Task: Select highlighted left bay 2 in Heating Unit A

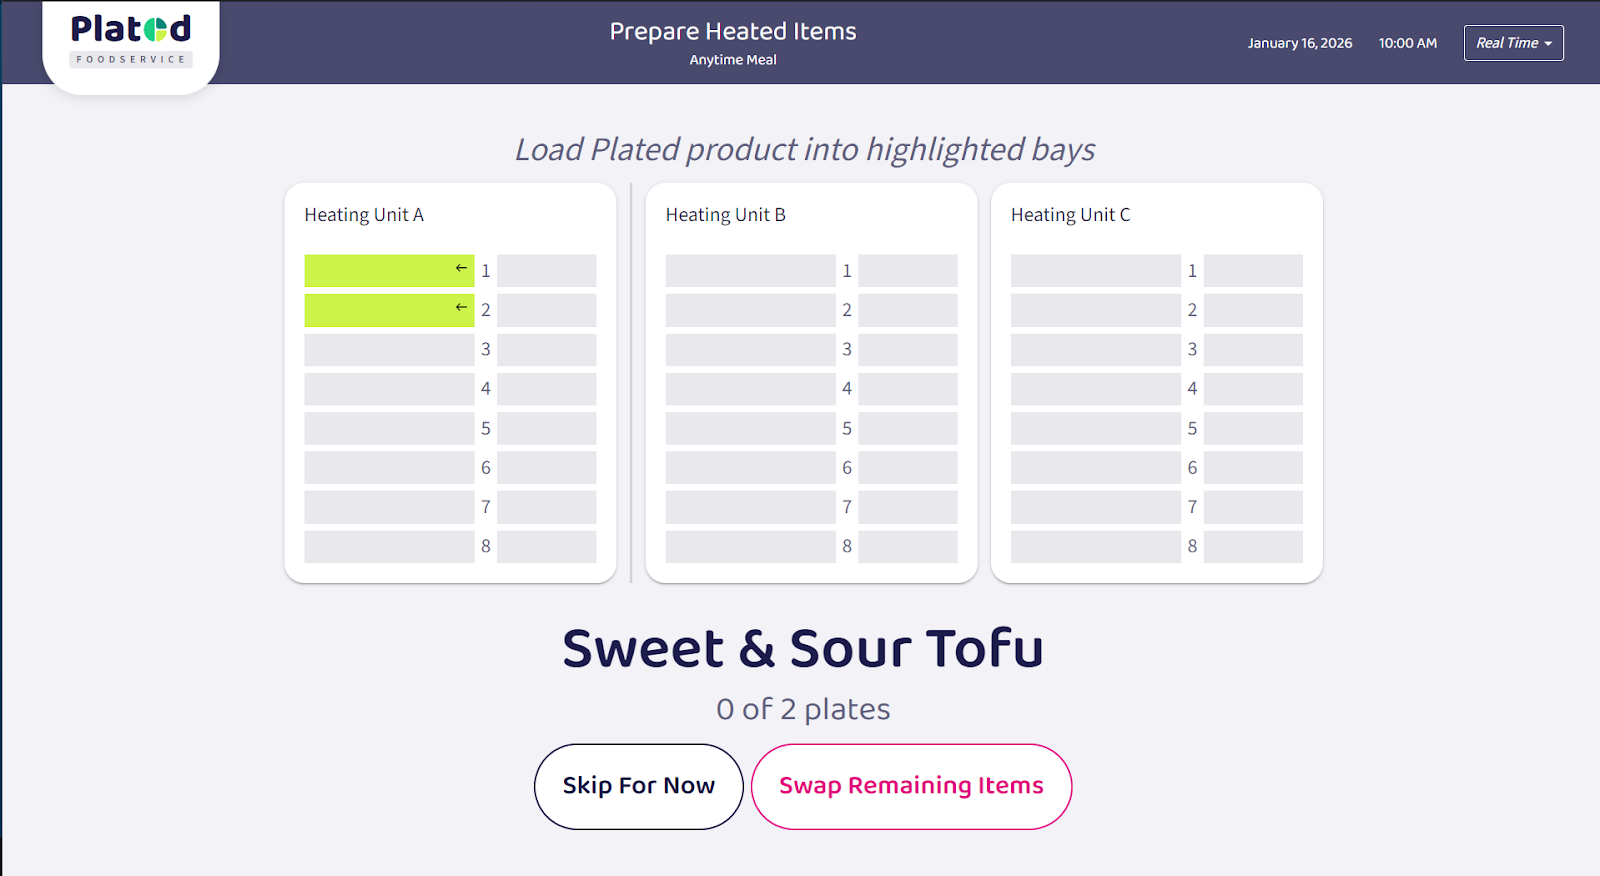Action: [380, 310]
